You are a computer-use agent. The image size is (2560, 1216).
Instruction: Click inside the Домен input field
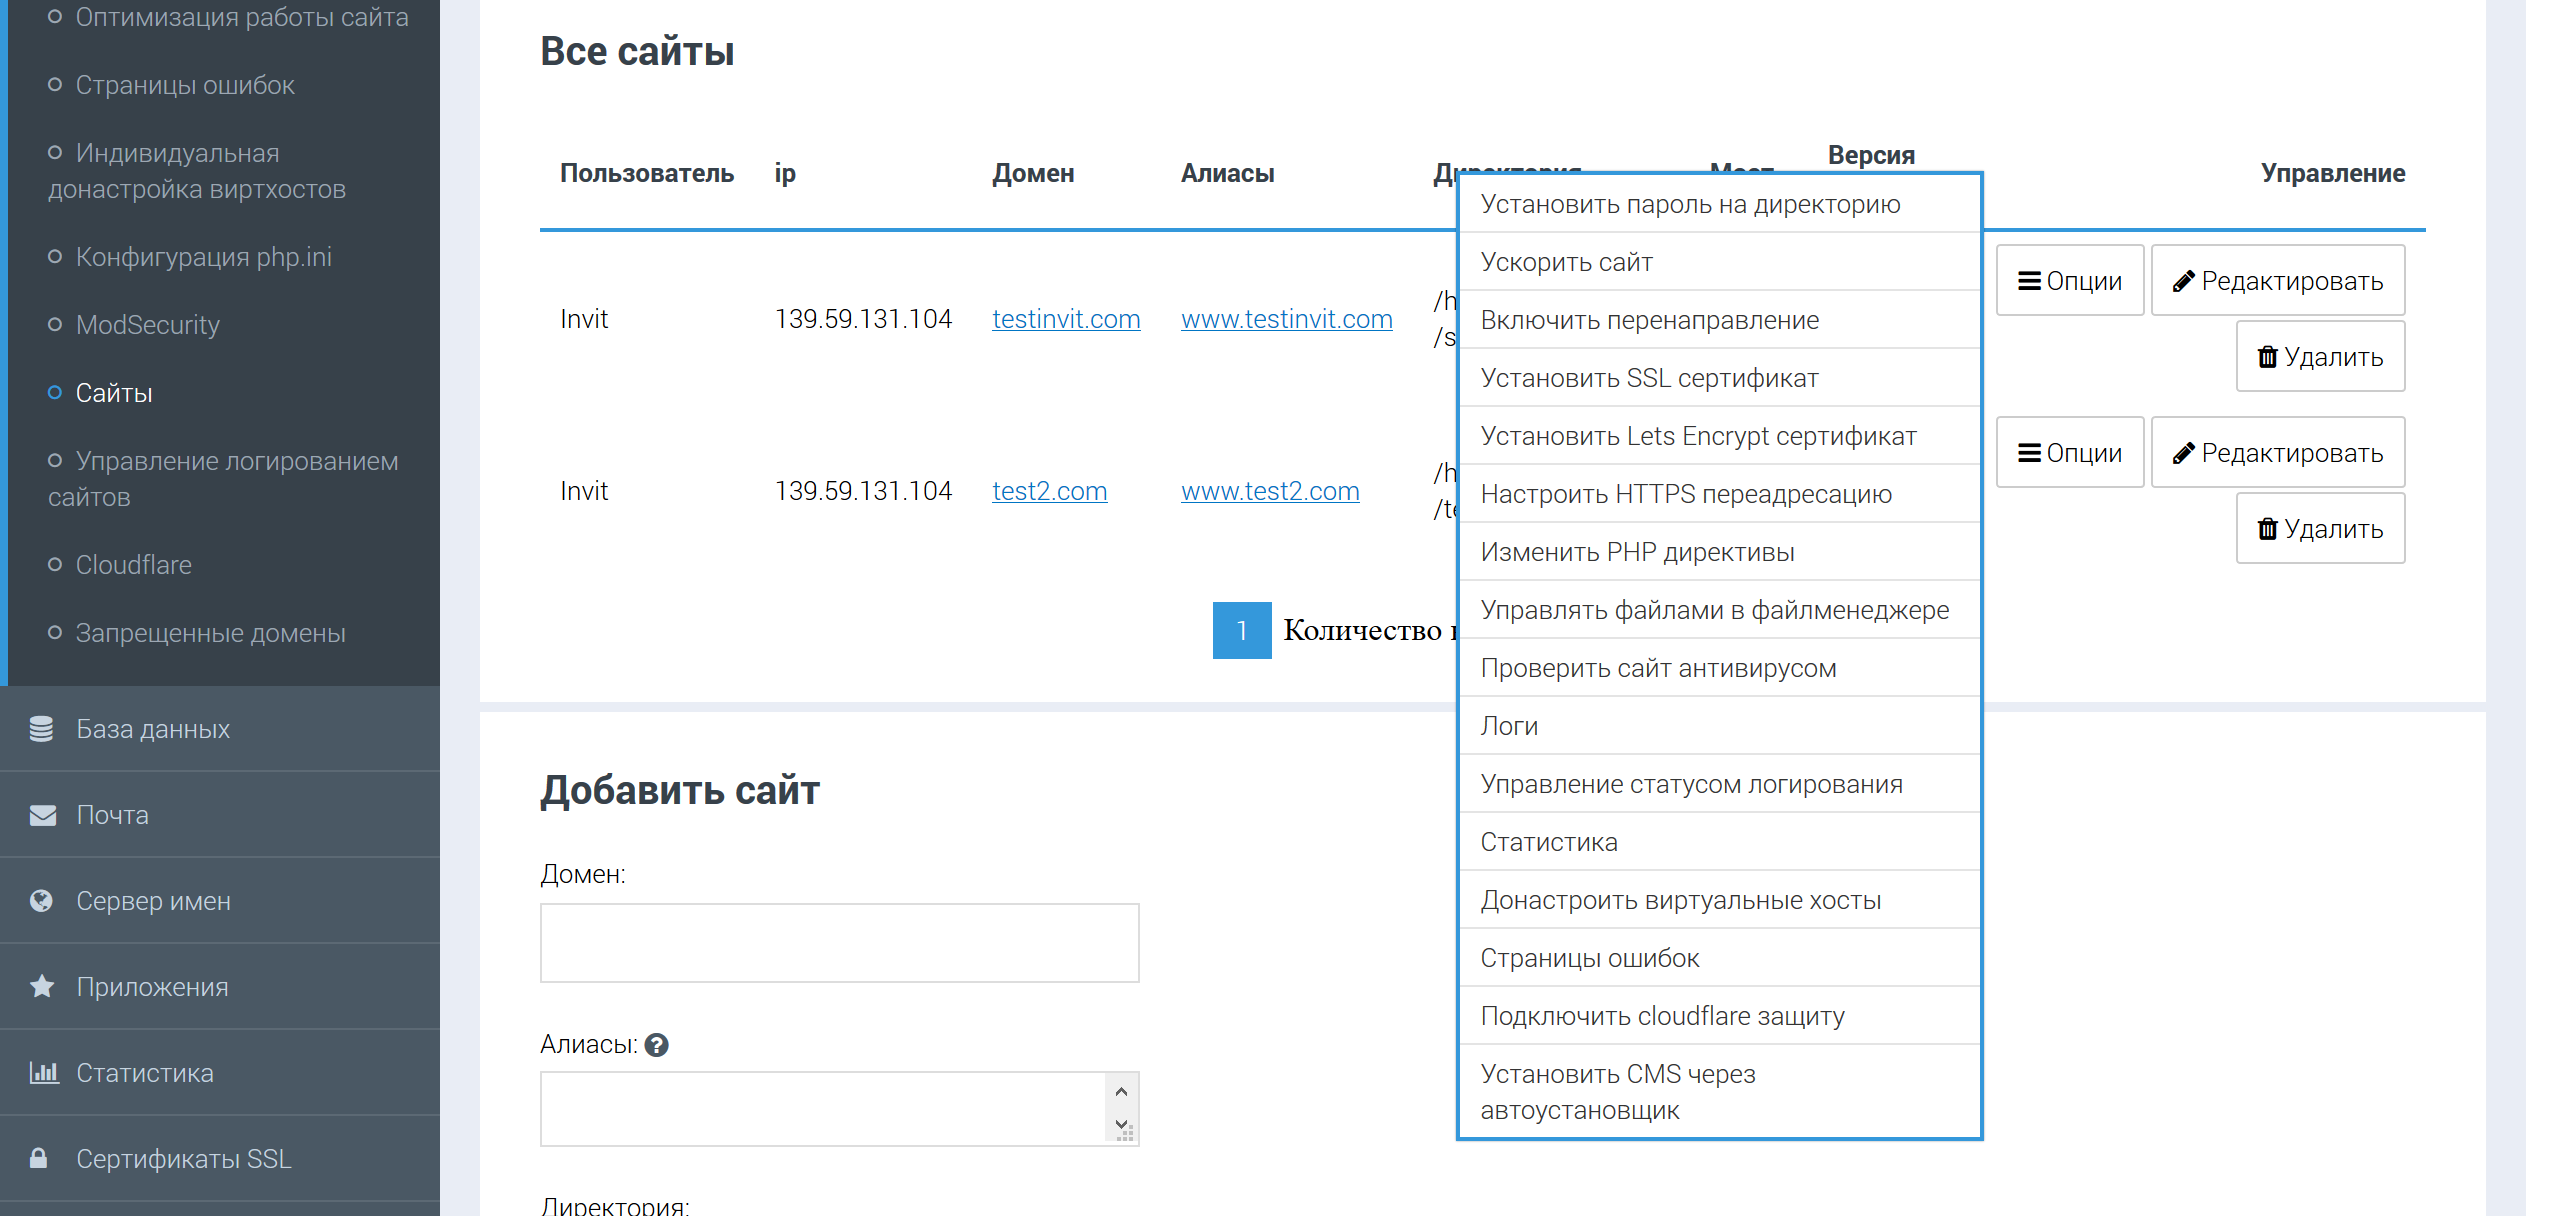click(x=839, y=941)
